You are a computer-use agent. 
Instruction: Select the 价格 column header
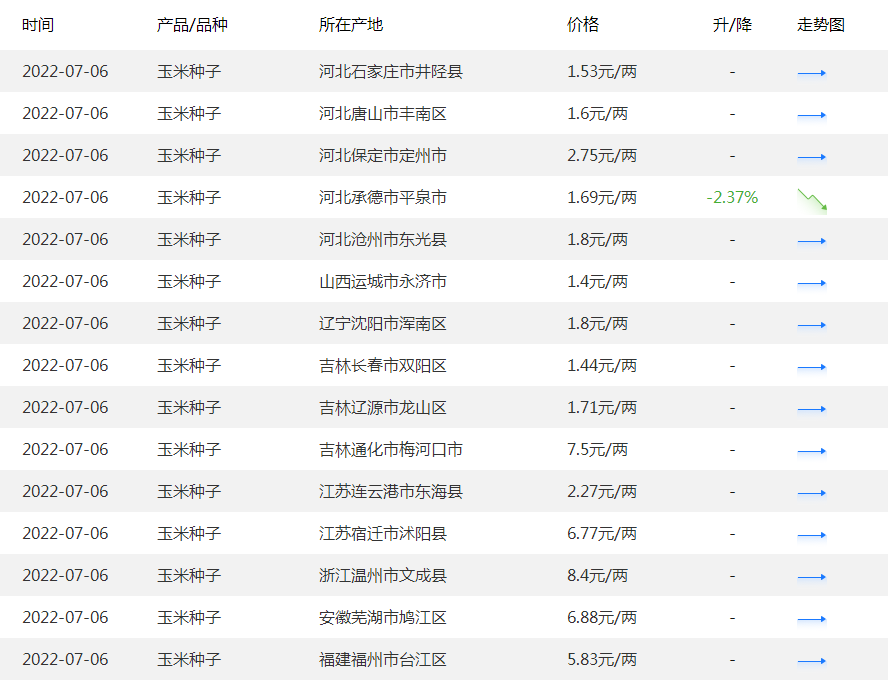point(583,24)
